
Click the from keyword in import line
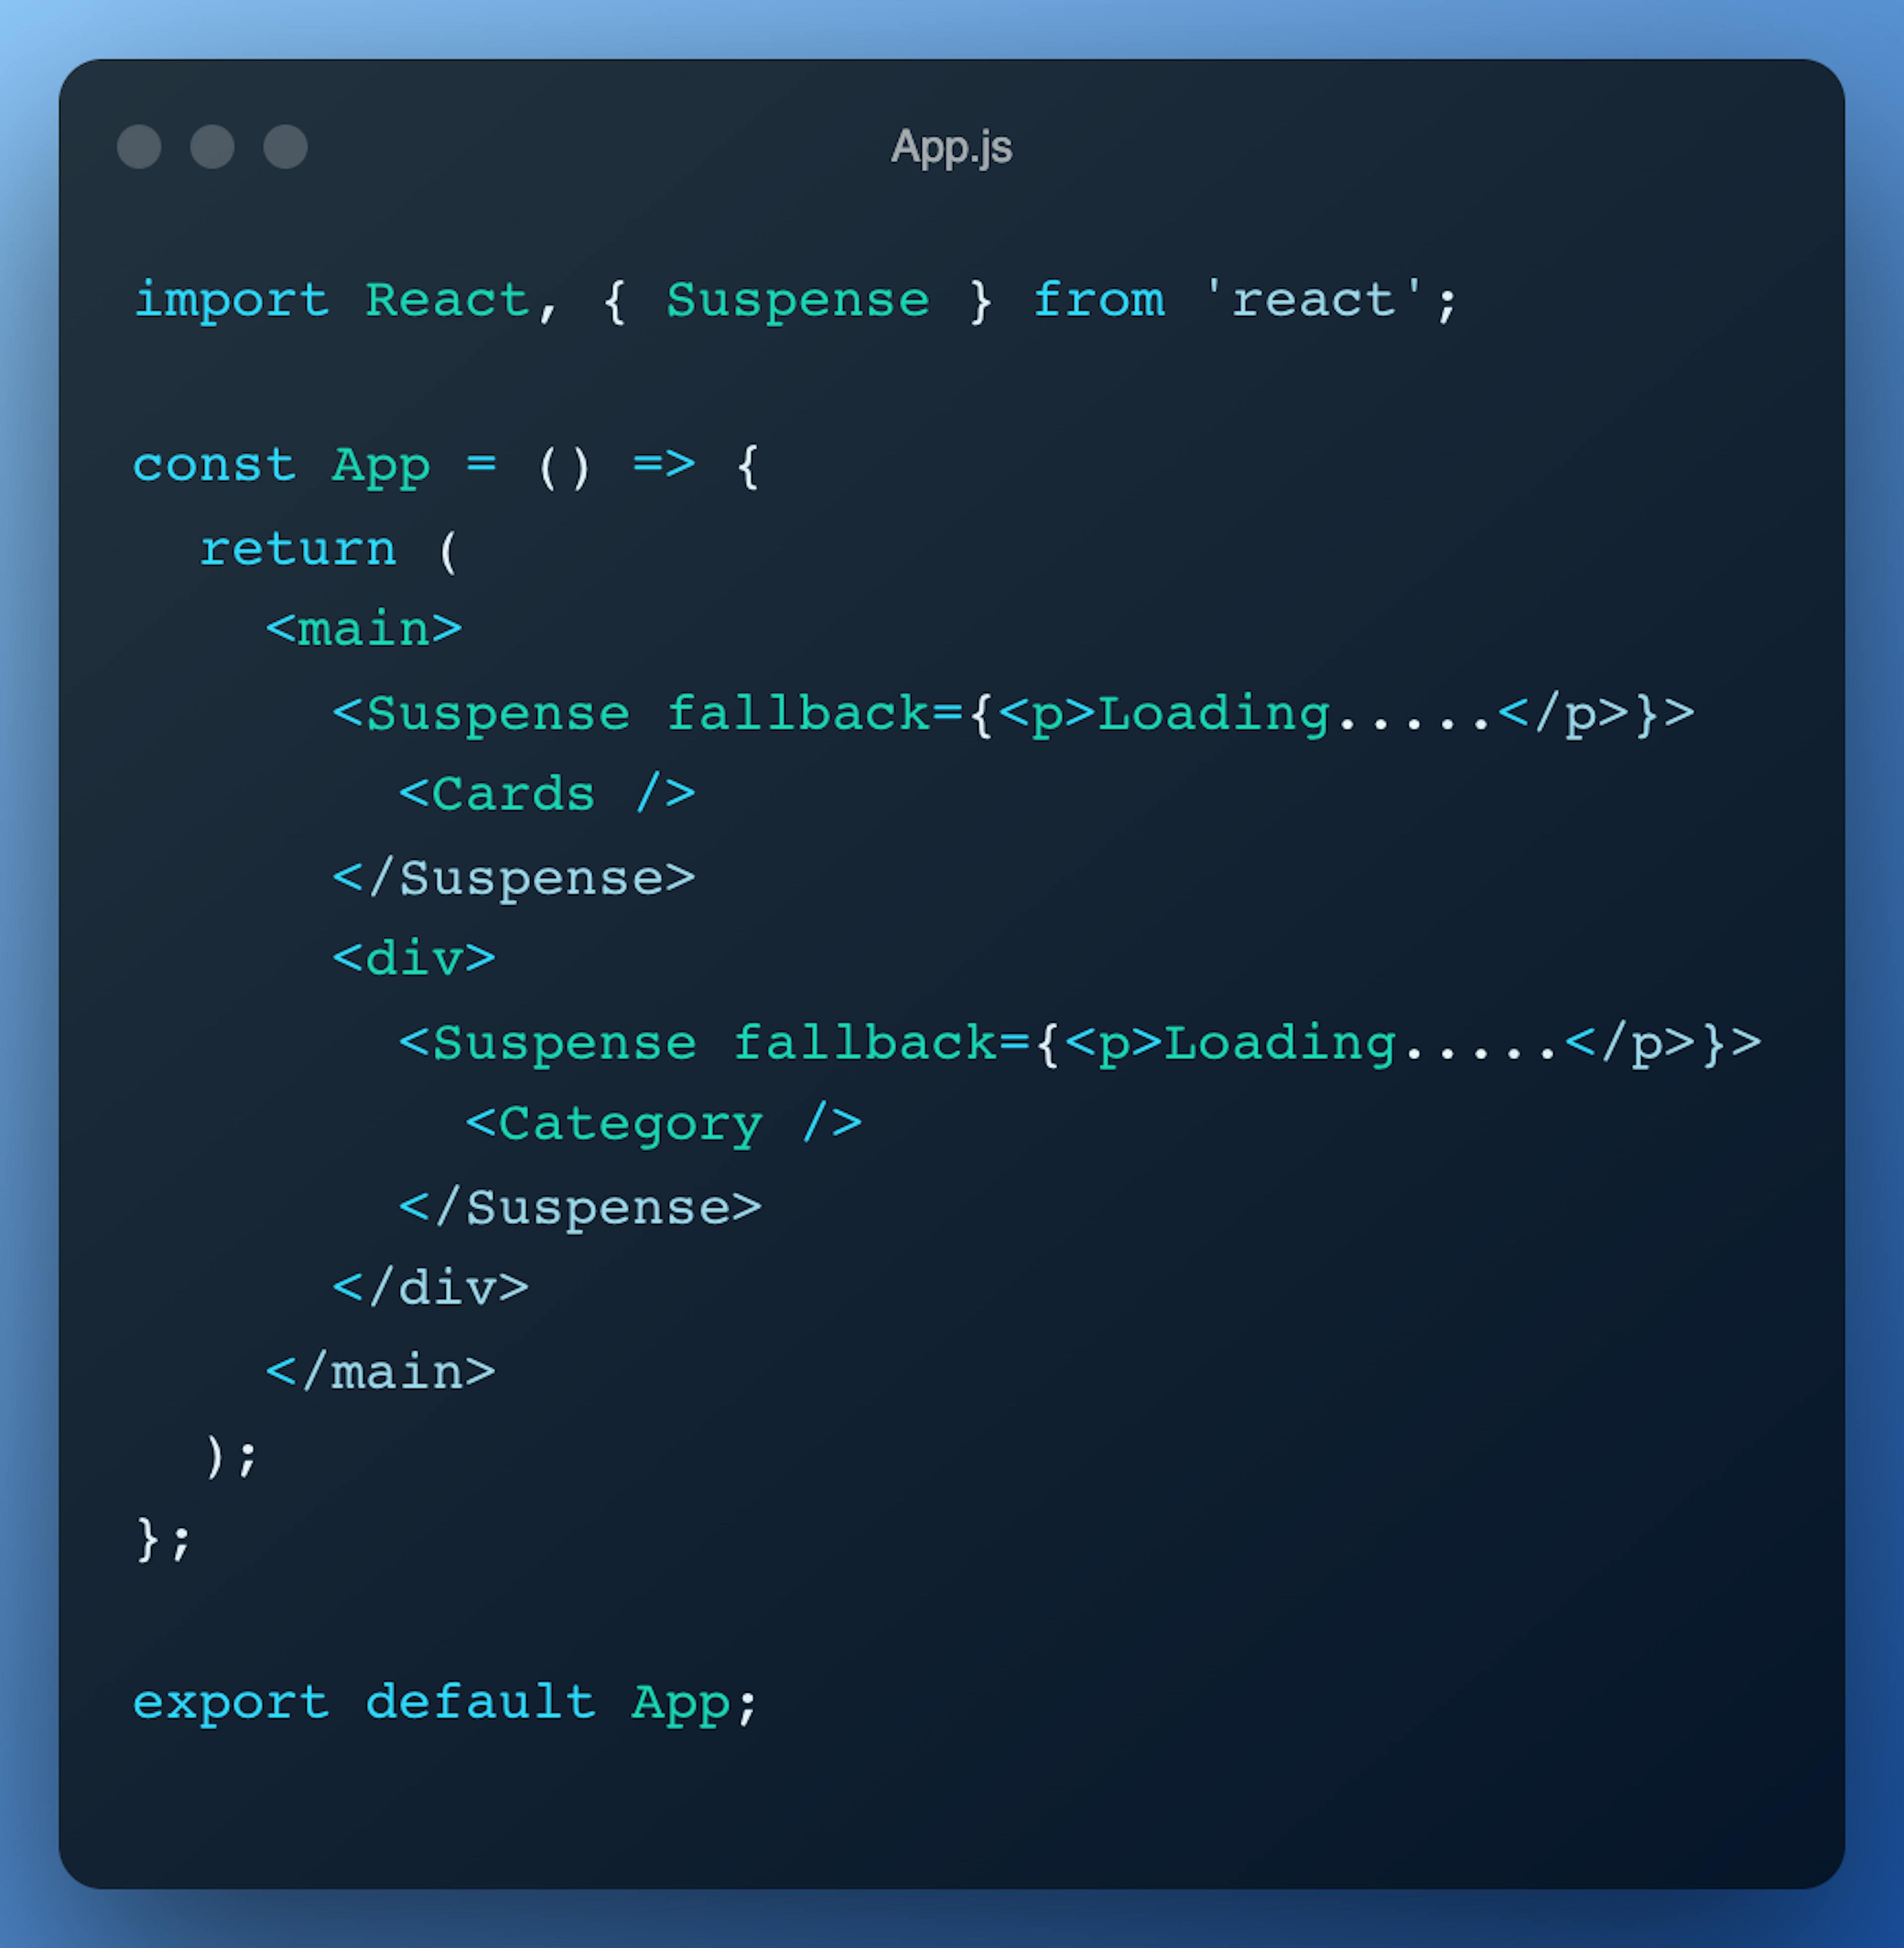point(1098,301)
